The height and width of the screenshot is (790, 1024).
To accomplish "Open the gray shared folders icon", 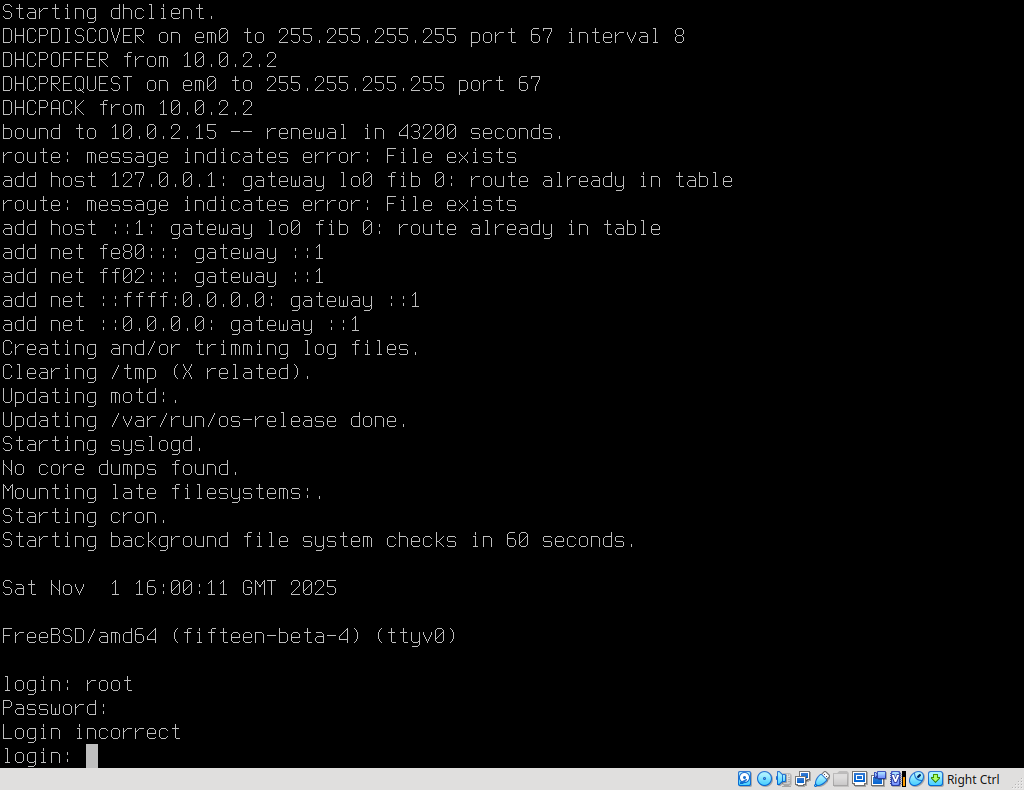I will [x=840, y=779].
